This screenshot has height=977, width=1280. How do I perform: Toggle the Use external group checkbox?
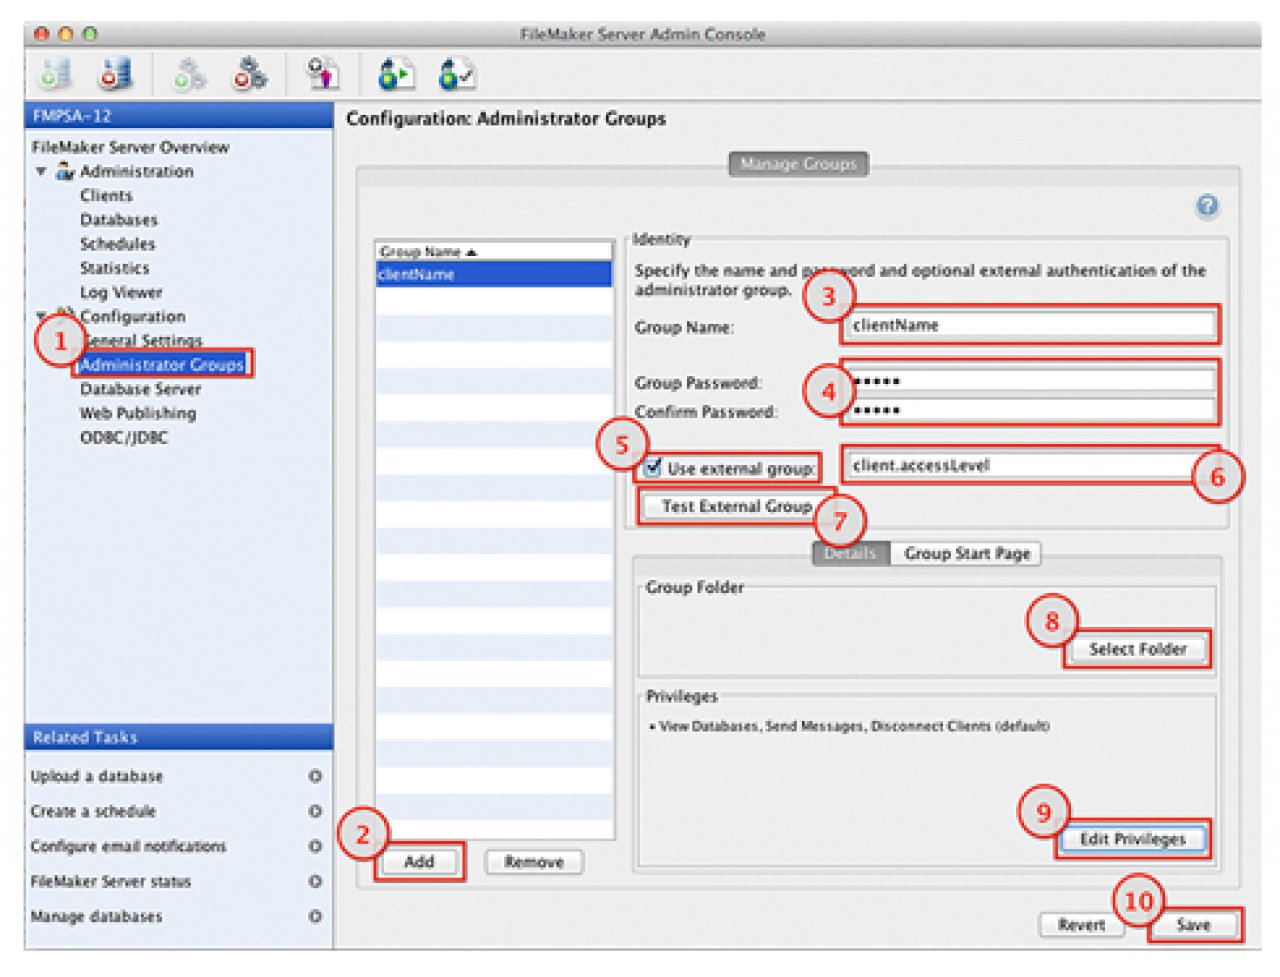[x=653, y=467]
